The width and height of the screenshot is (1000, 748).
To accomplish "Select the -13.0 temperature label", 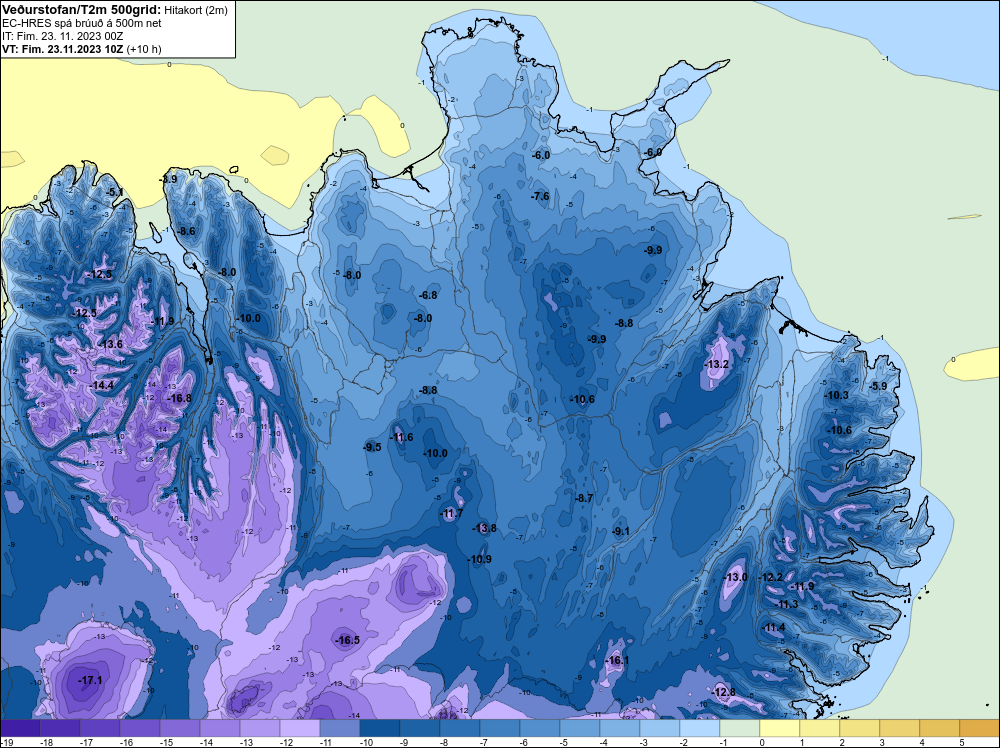I will coord(735,578).
